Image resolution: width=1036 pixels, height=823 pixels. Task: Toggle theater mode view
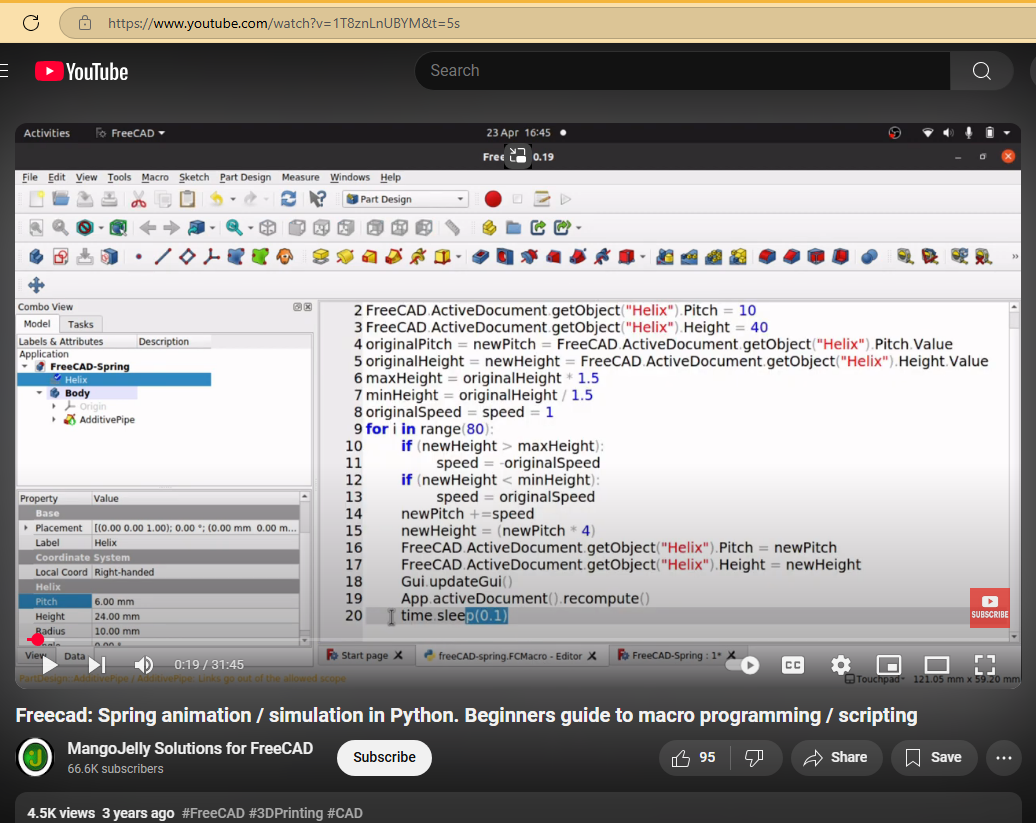(x=936, y=665)
